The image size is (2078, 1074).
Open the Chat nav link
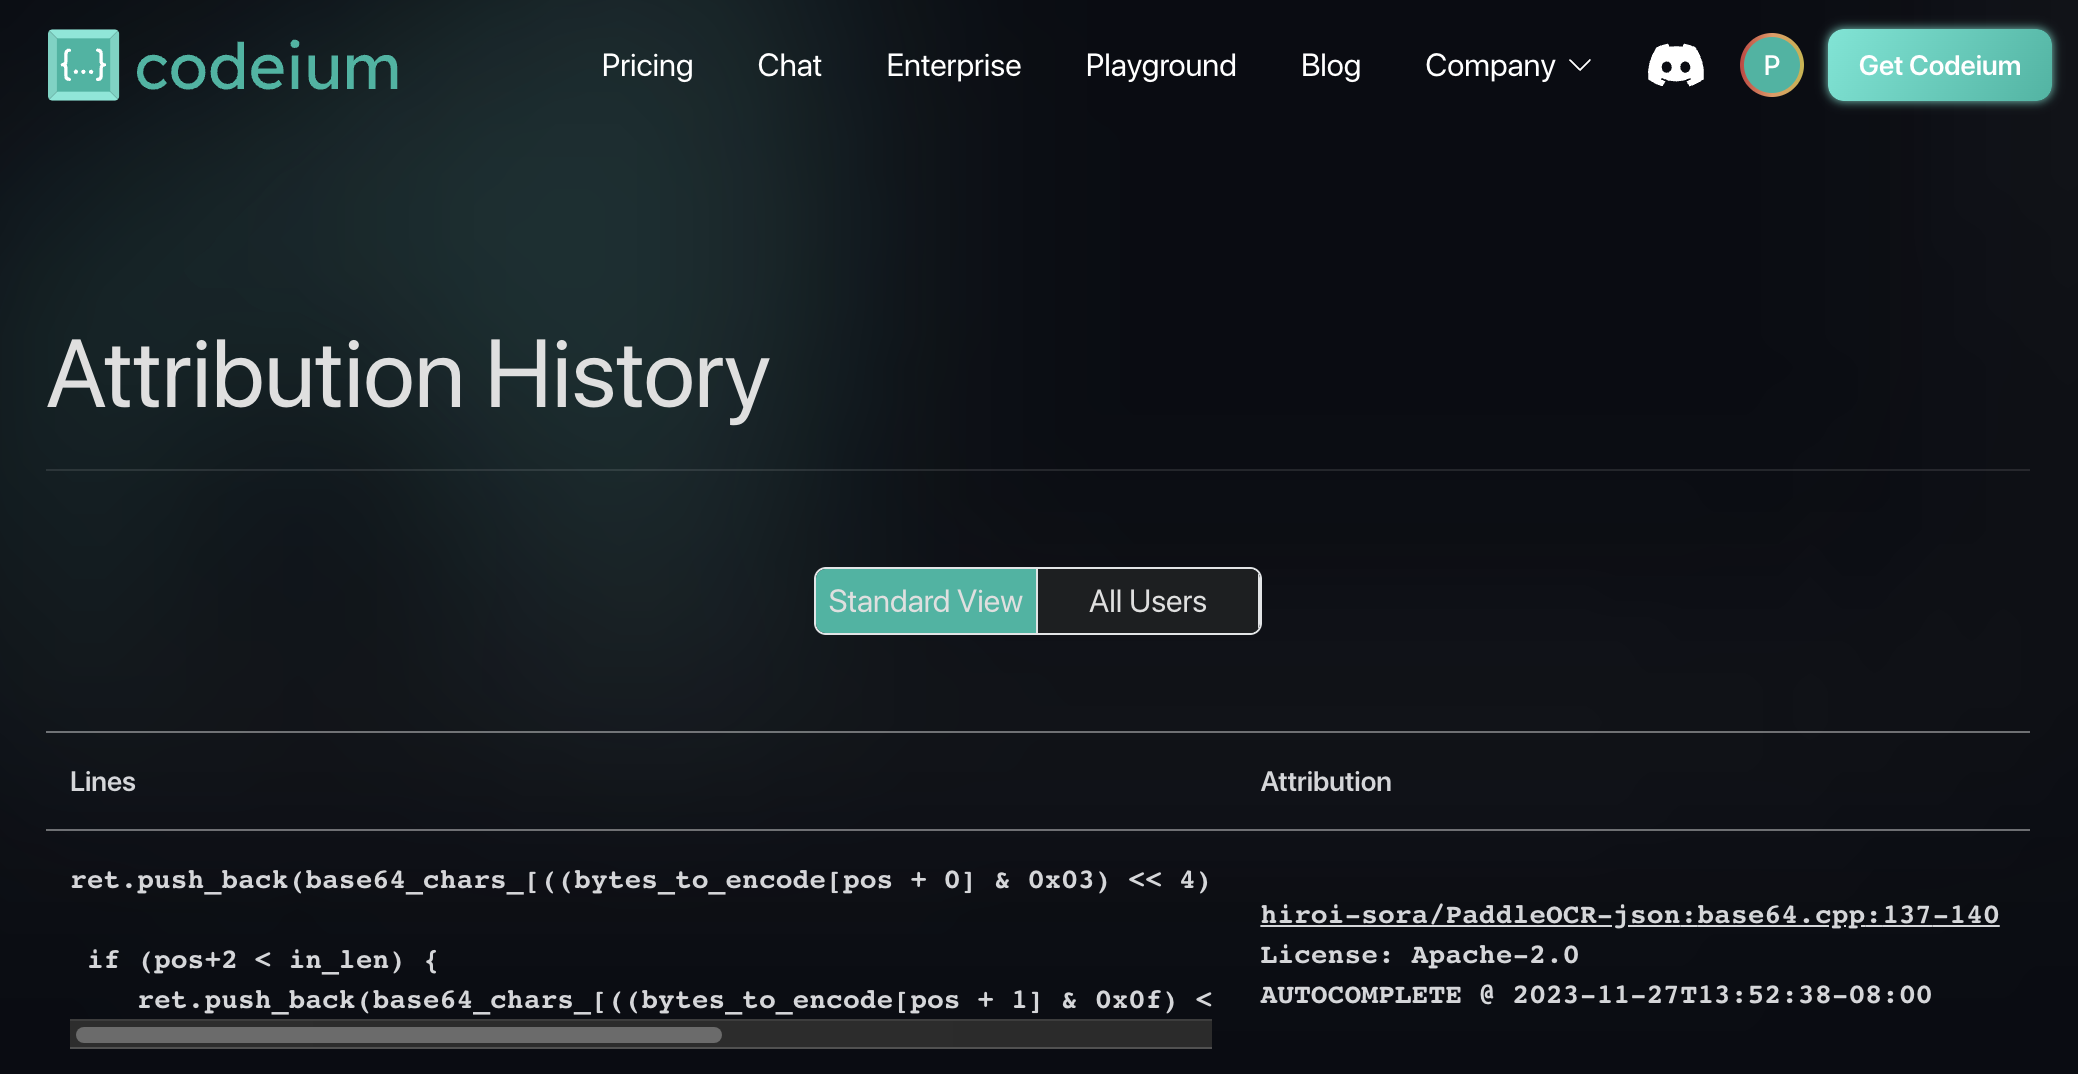click(789, 65)
